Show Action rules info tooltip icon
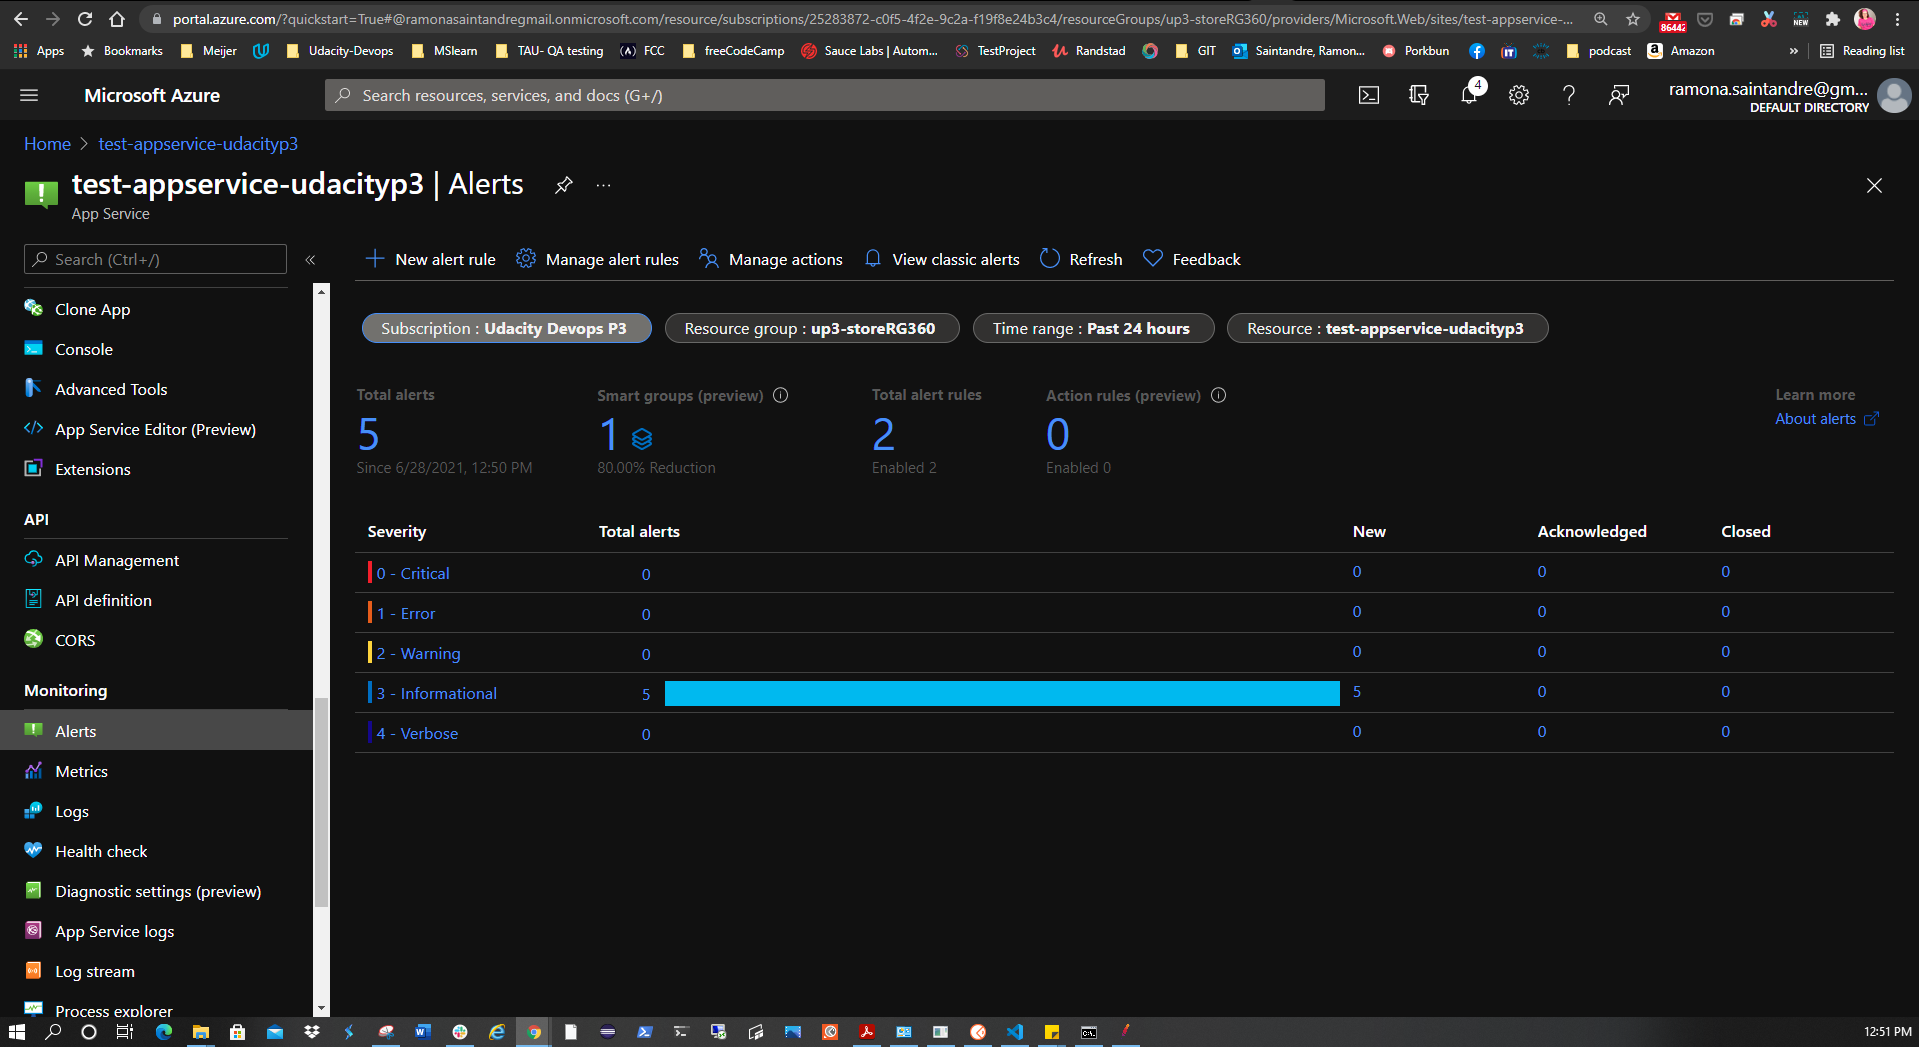Image resolution: width=1919 pixels, height=1047 pixels. pos(1218,395)
